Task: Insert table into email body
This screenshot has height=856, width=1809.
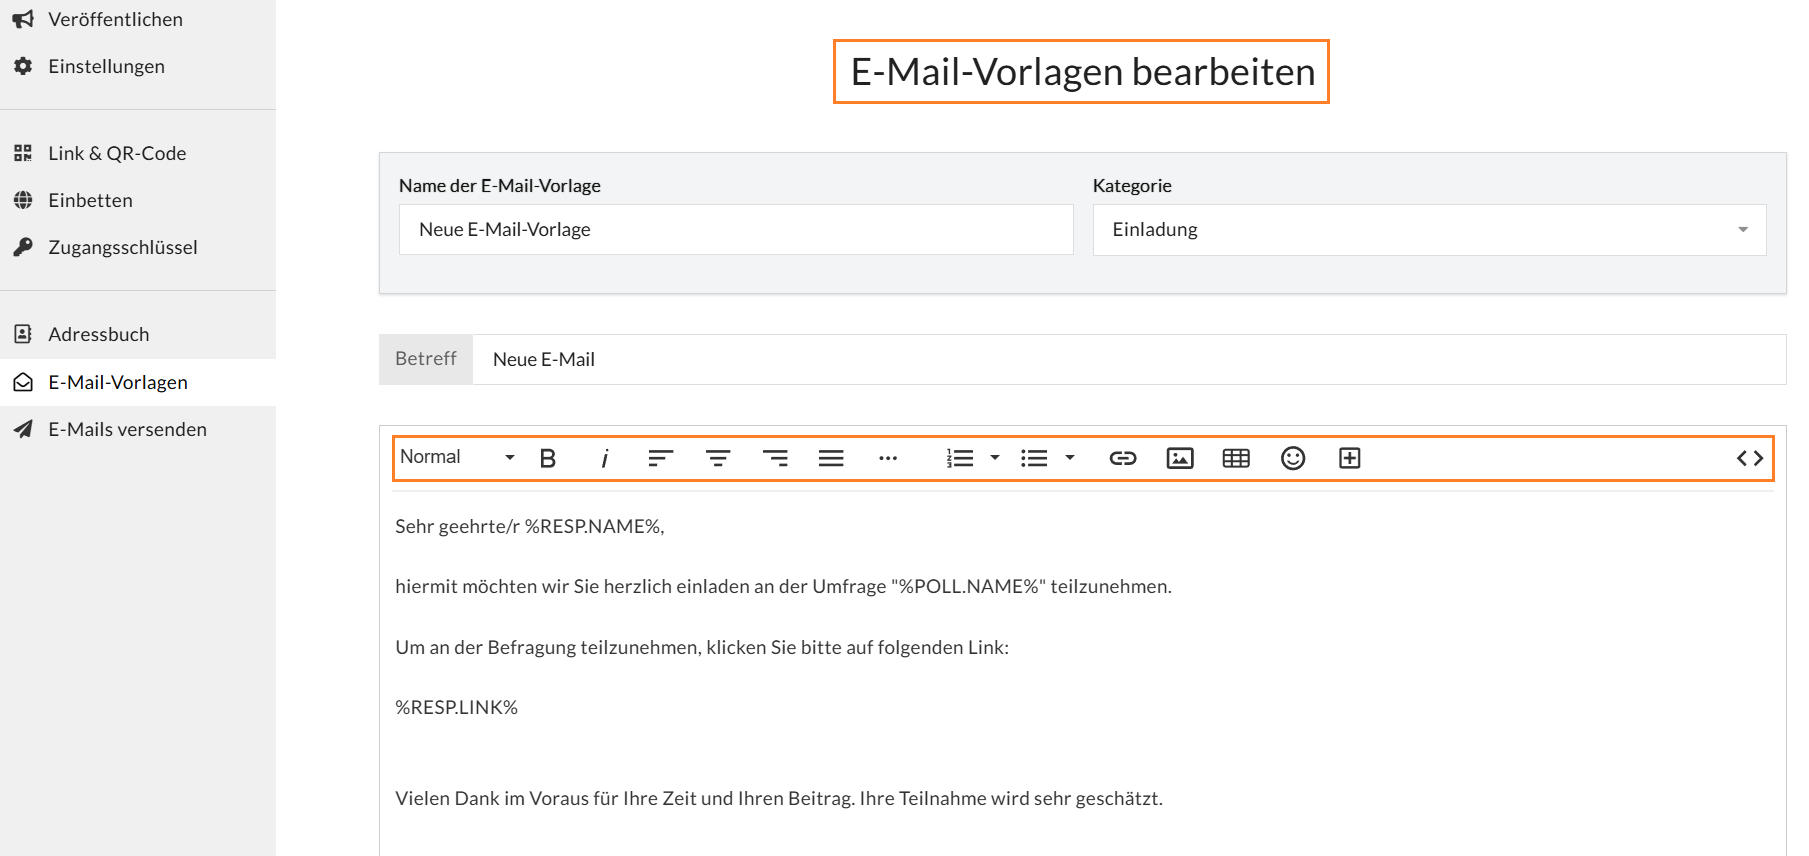Action: click(x=1236, y=458)
